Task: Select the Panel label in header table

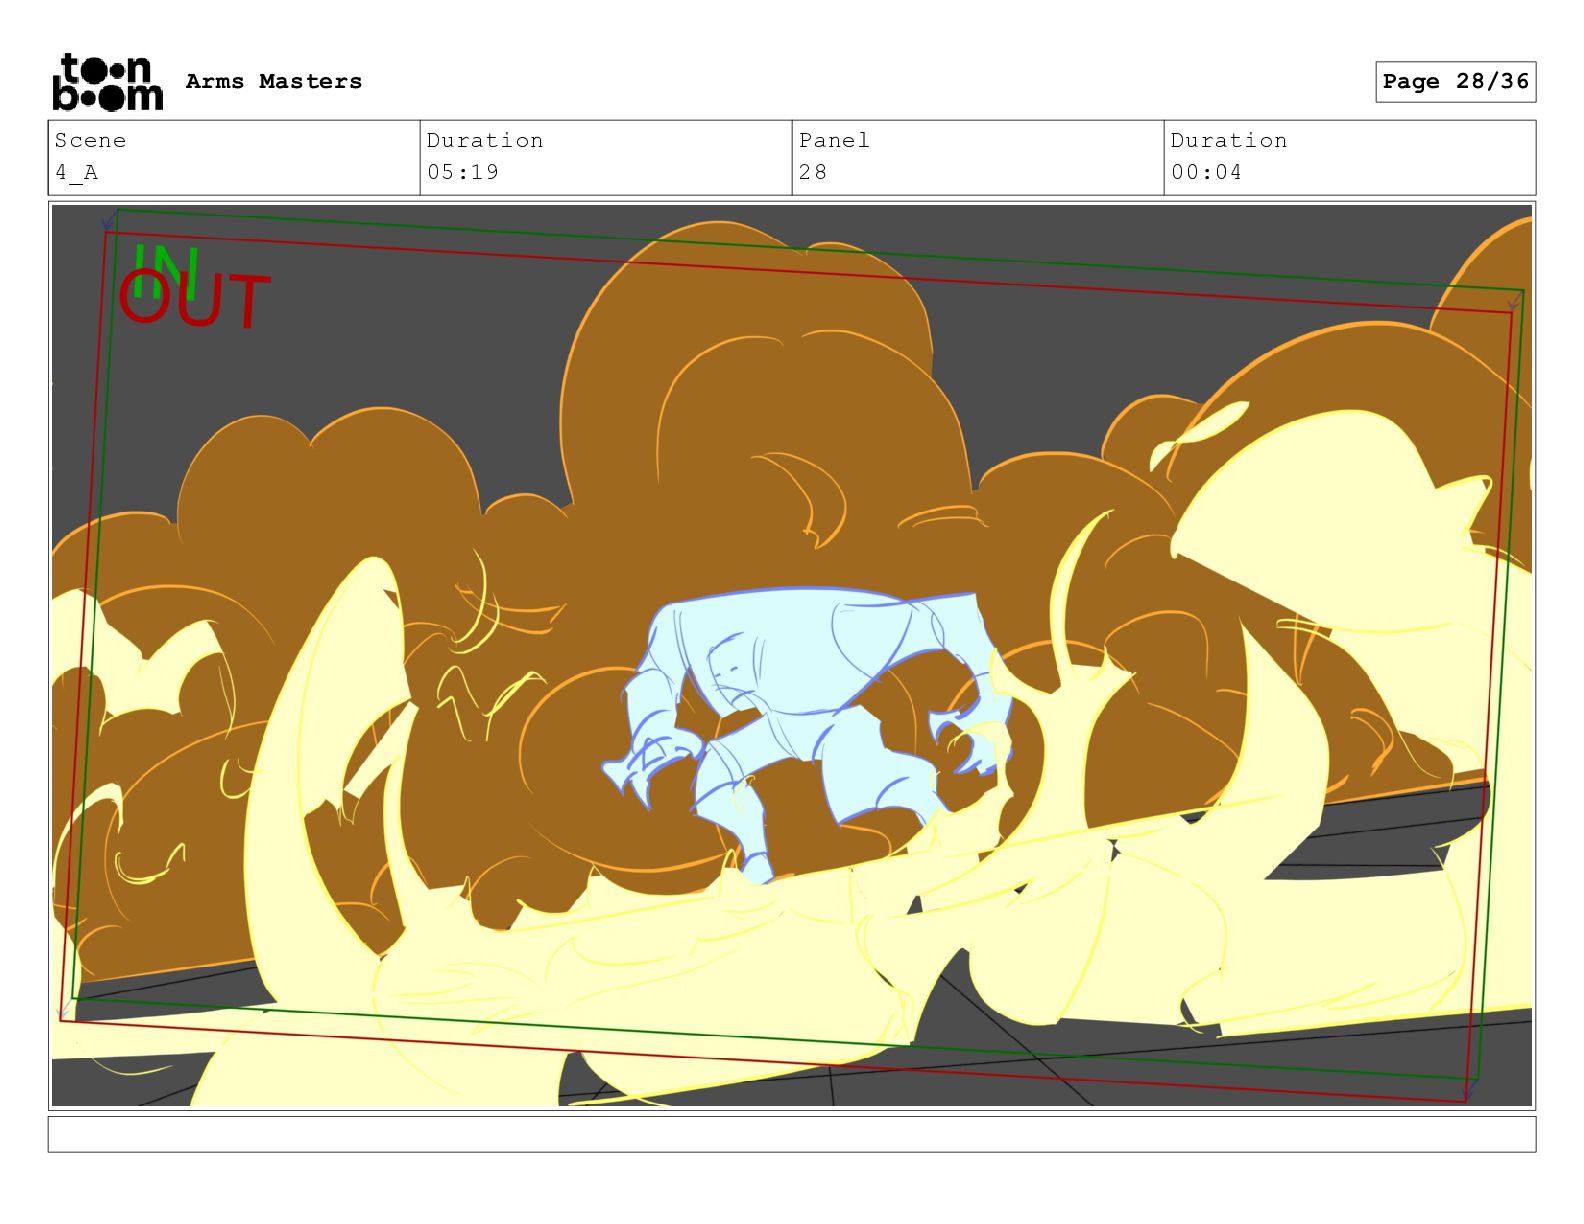Action: click(x=834, y=141)
